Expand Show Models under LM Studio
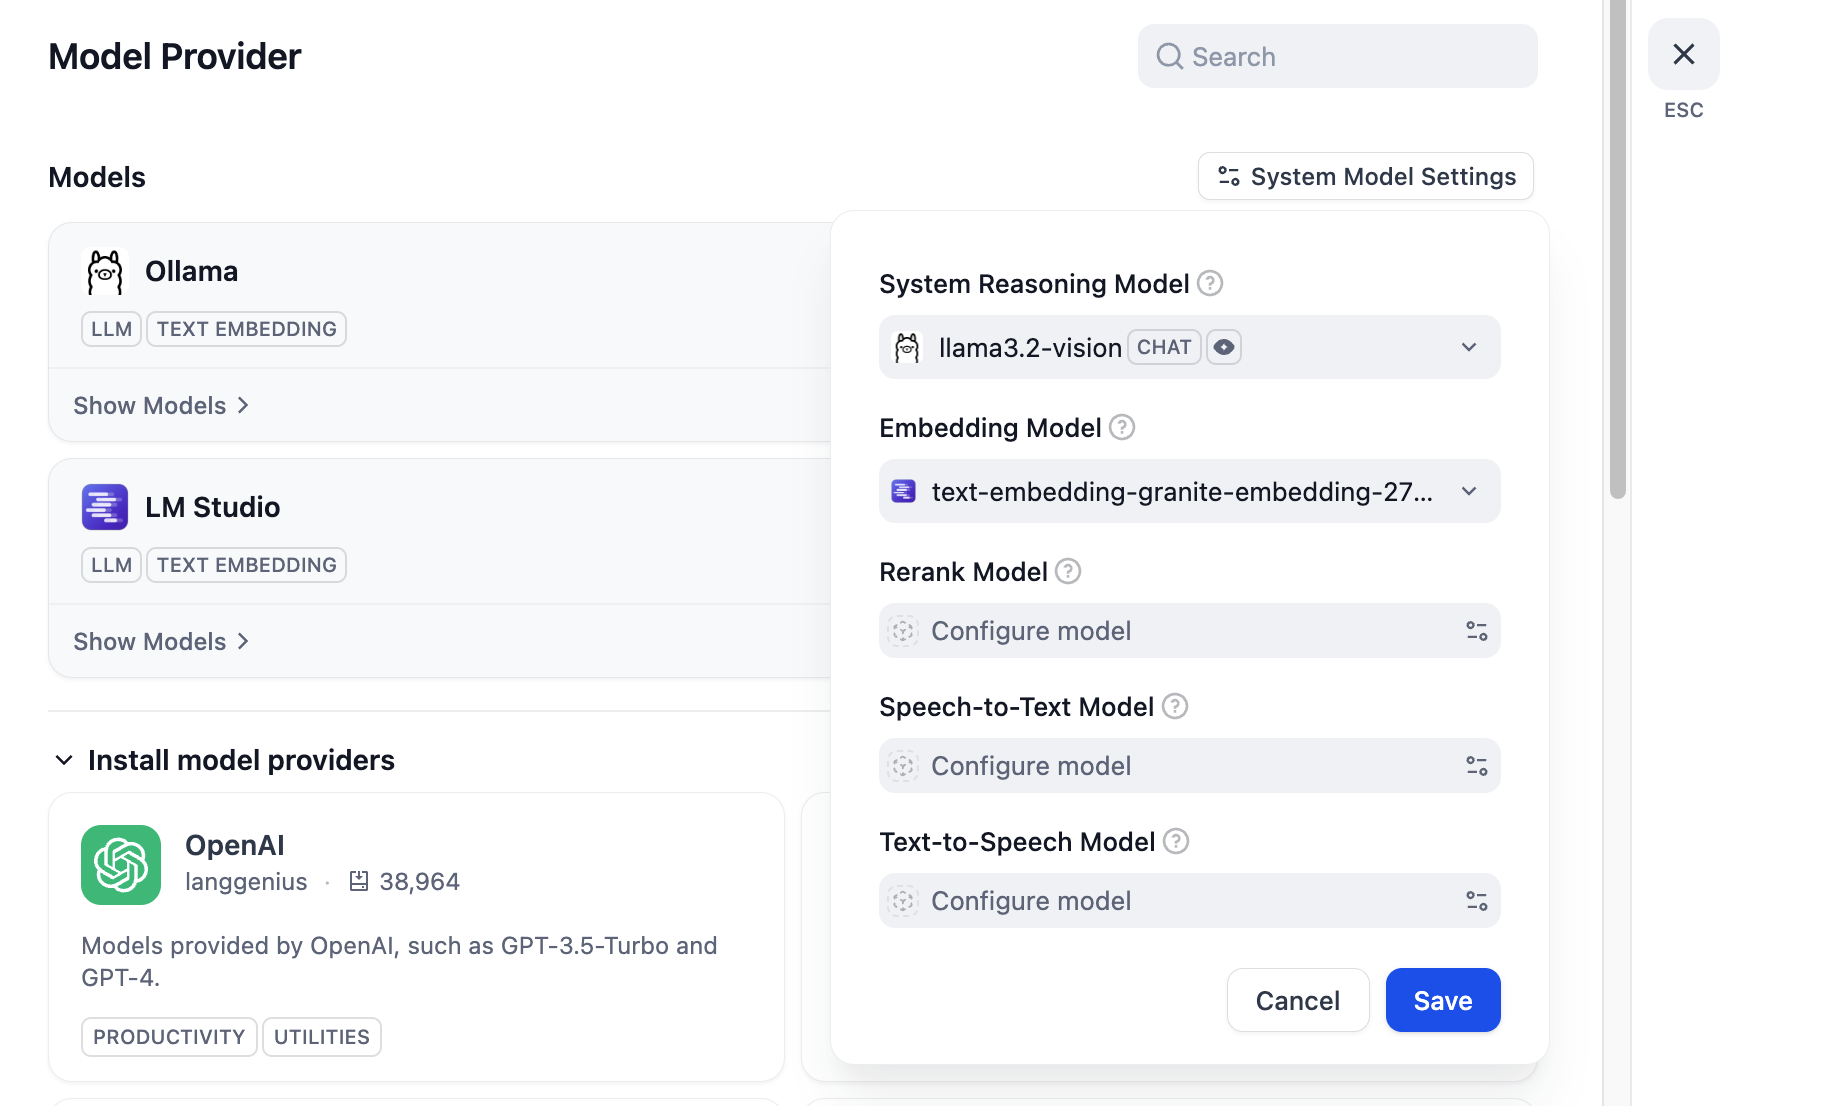 click(161, 642)
